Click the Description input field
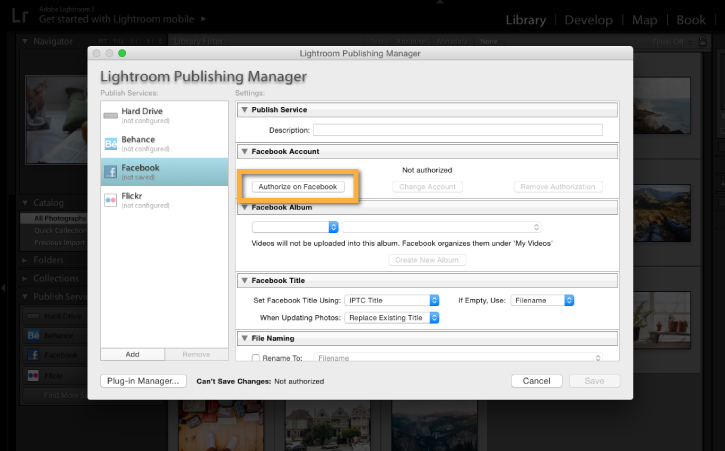 (458, 130)
